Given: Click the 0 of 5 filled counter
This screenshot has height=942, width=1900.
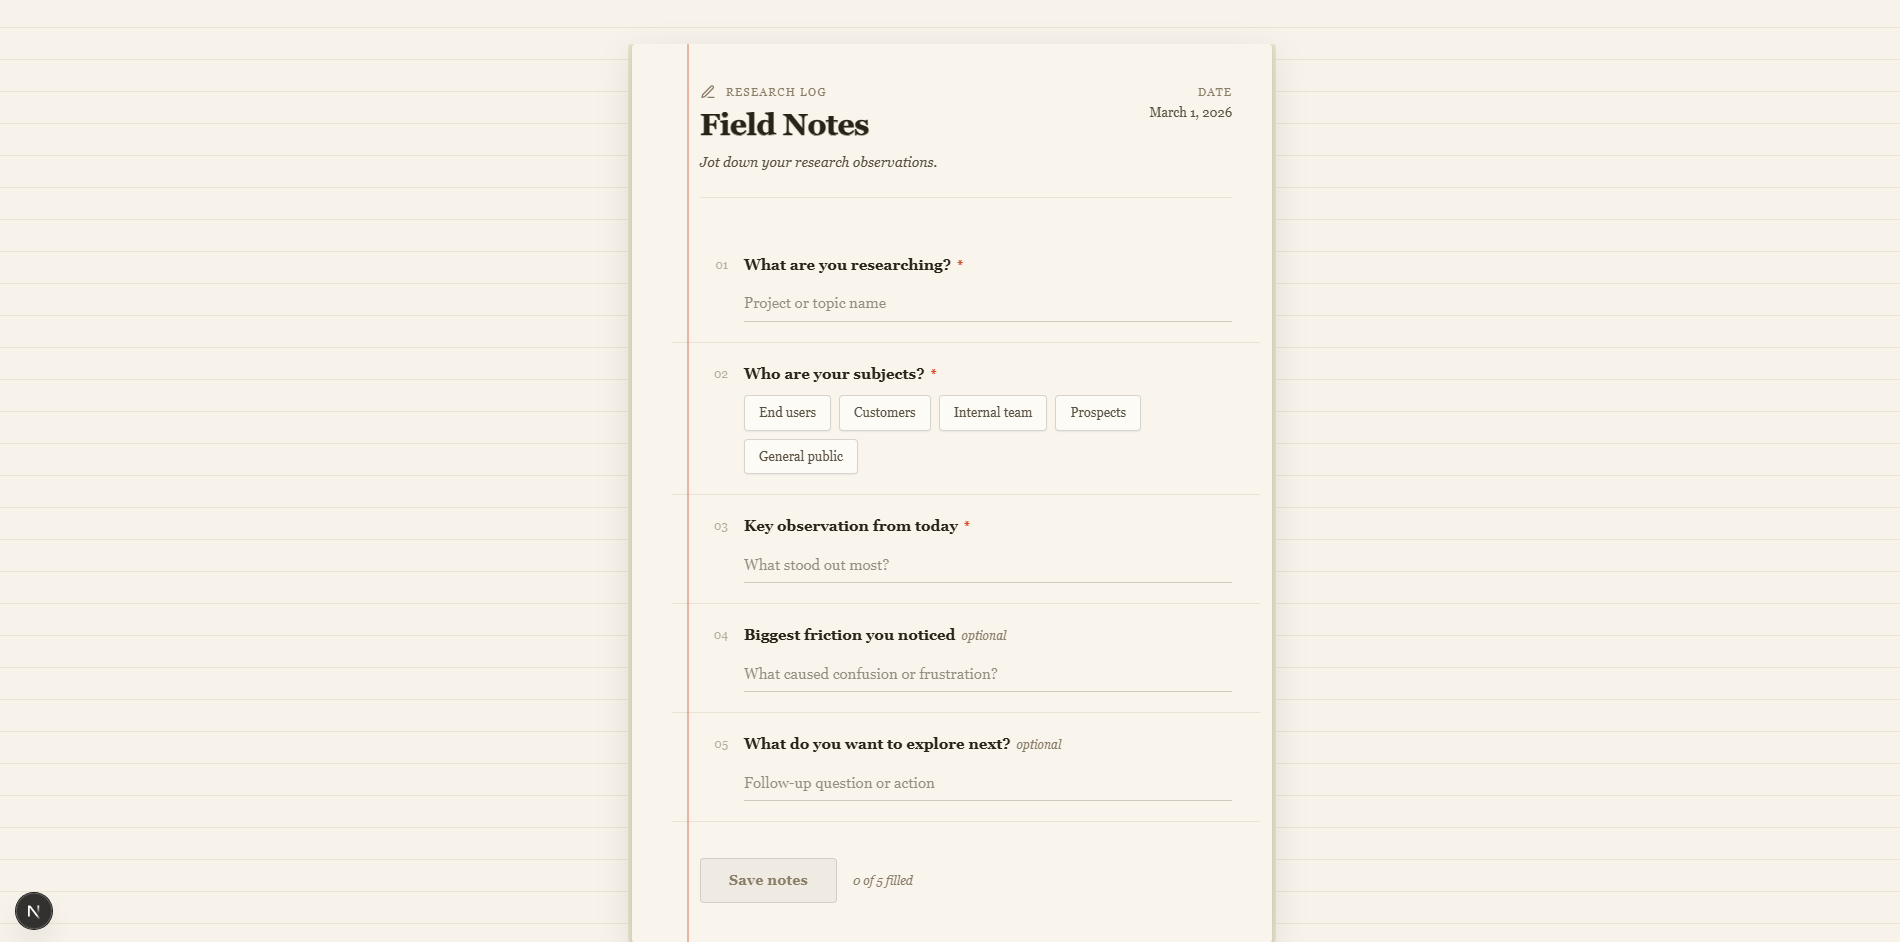Looking at the screenshot, I should tap(883, 880).
